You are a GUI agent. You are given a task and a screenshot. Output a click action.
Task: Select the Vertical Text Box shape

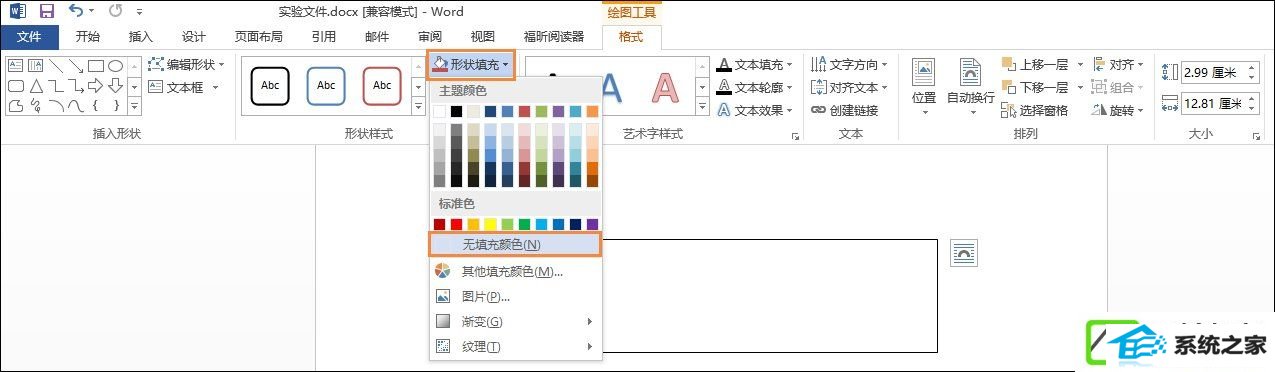click(x=36, y=65)
